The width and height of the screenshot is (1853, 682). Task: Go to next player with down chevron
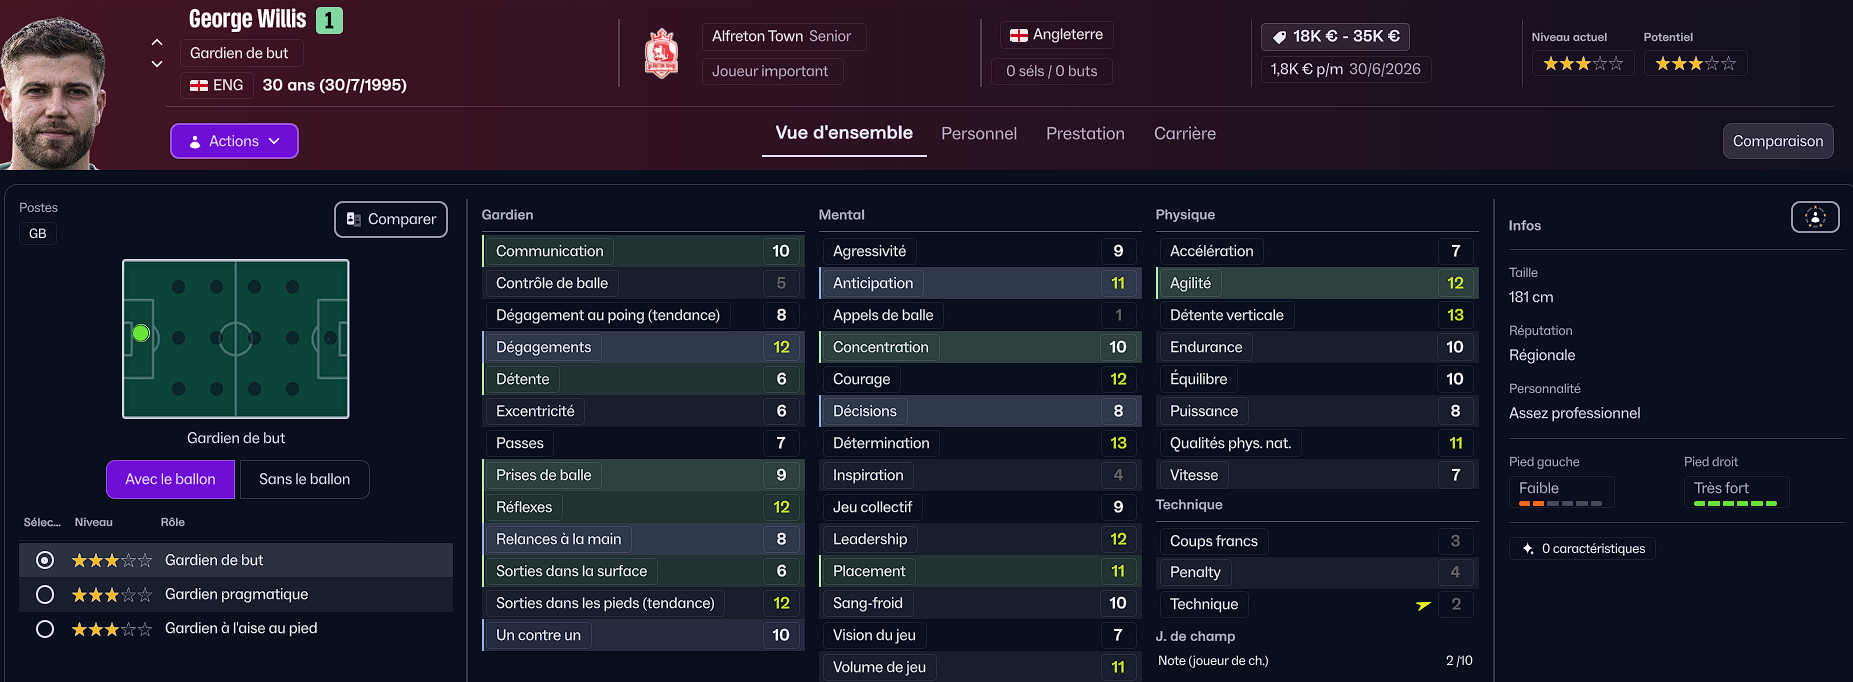click(157, 64)
